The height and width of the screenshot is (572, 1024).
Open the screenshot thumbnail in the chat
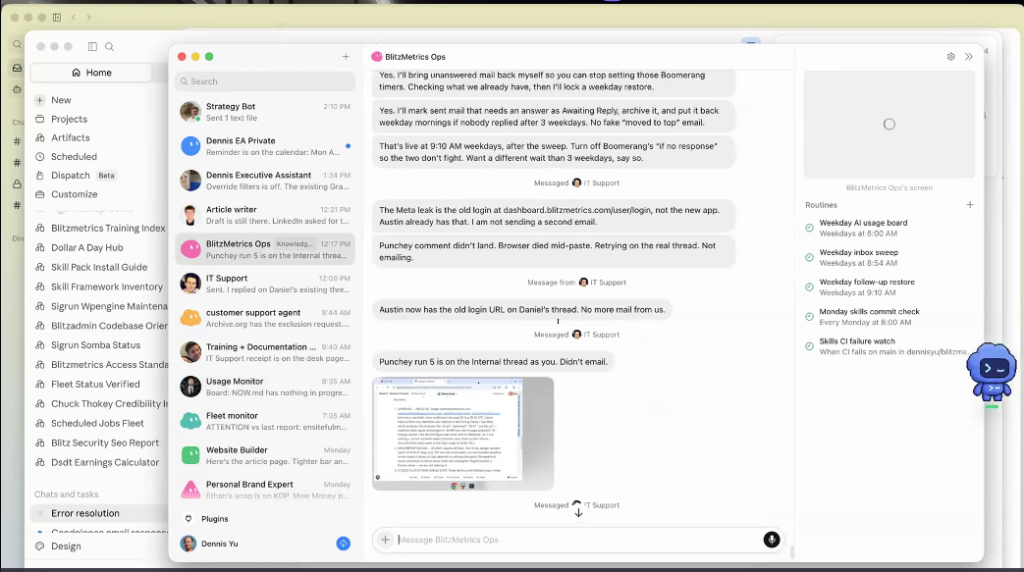pyautogui.click(x=463, y=434)
